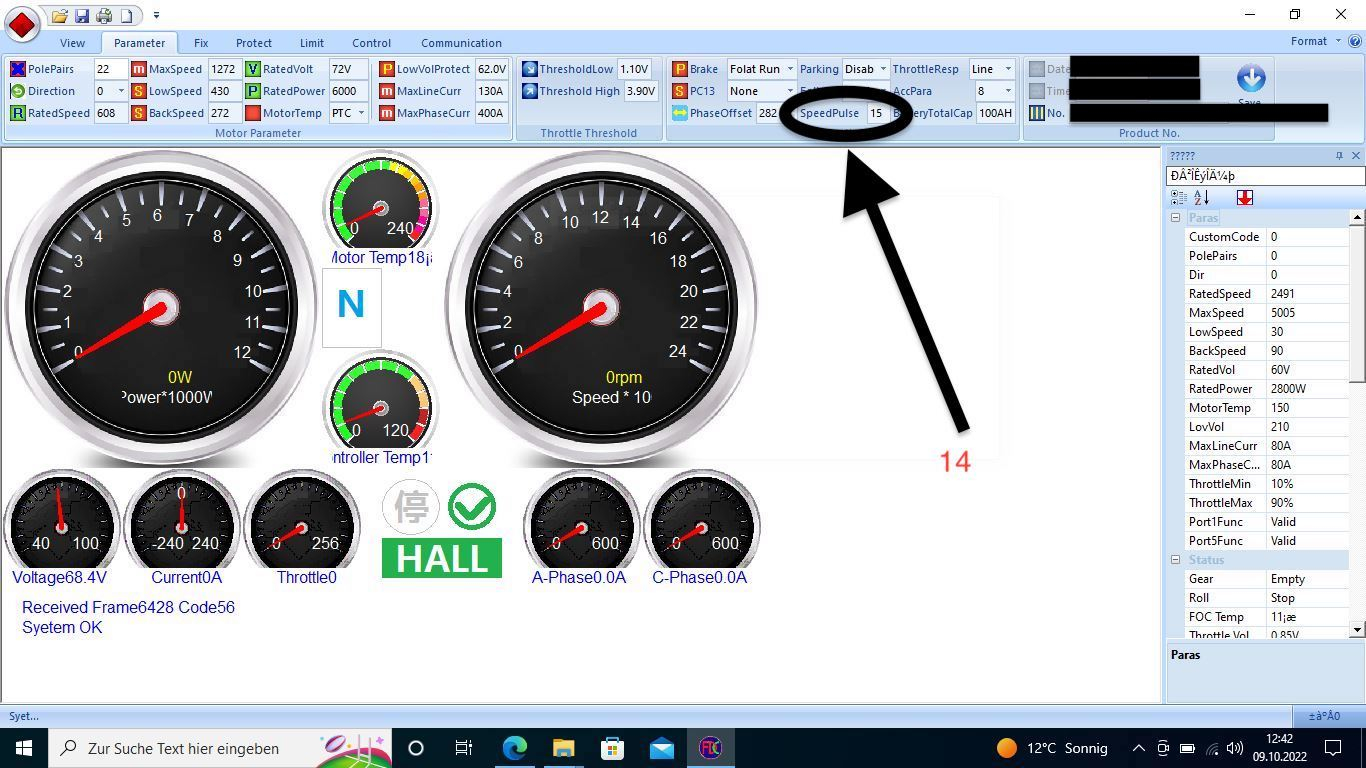Open the Direction dropdown
Screen dimensions: 1366x768
(121, 91)
